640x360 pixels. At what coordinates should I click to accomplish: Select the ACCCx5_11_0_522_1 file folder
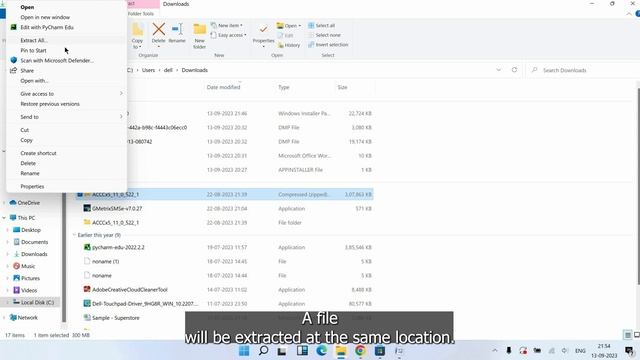tap(224, 222)
